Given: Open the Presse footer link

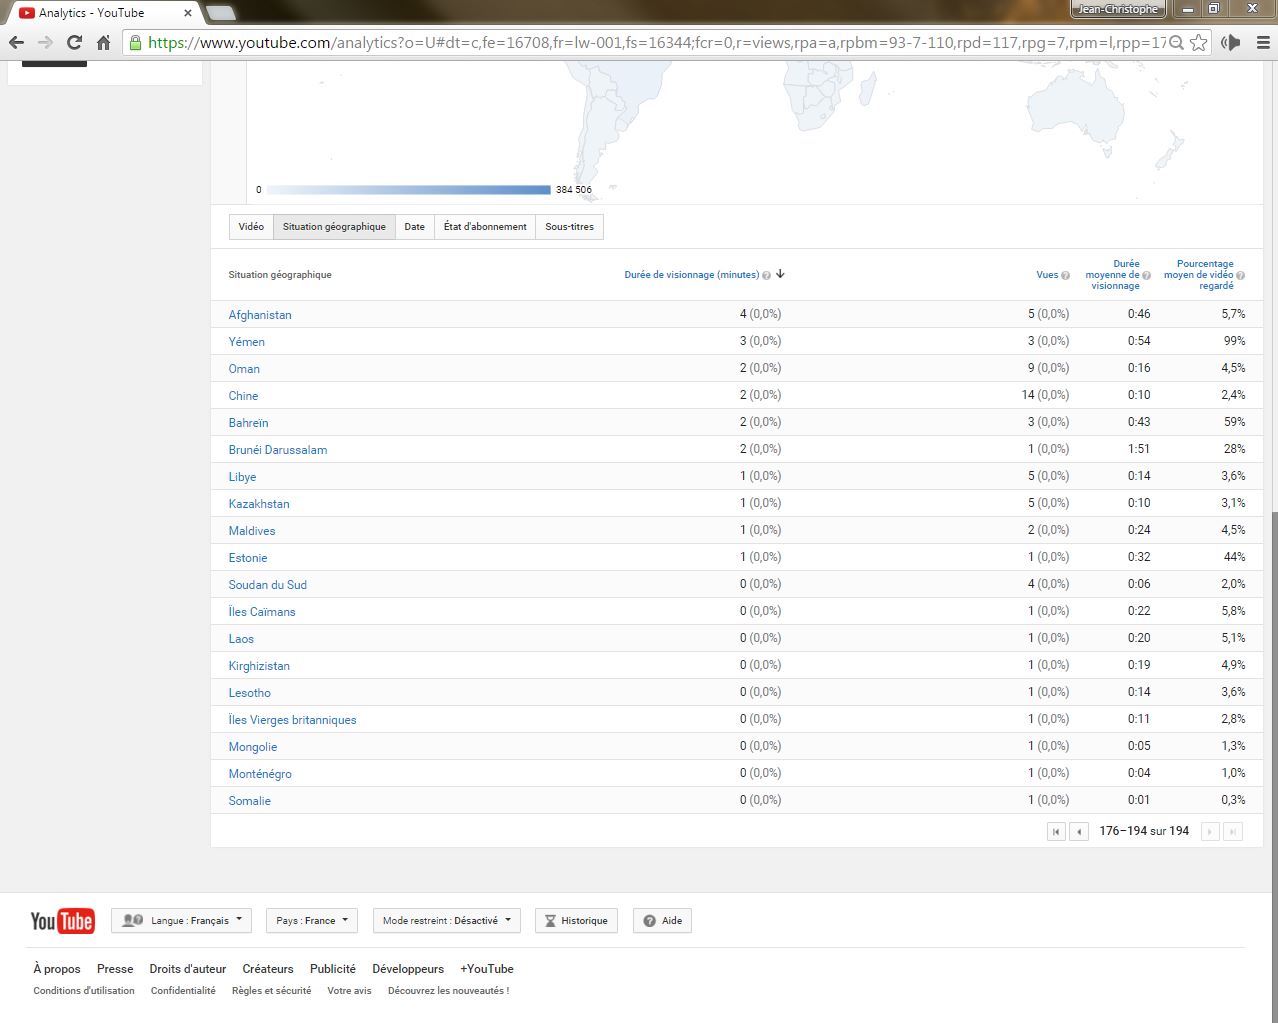Looking at the screenshot, I should pyautogui.click(x=115, y=969).
